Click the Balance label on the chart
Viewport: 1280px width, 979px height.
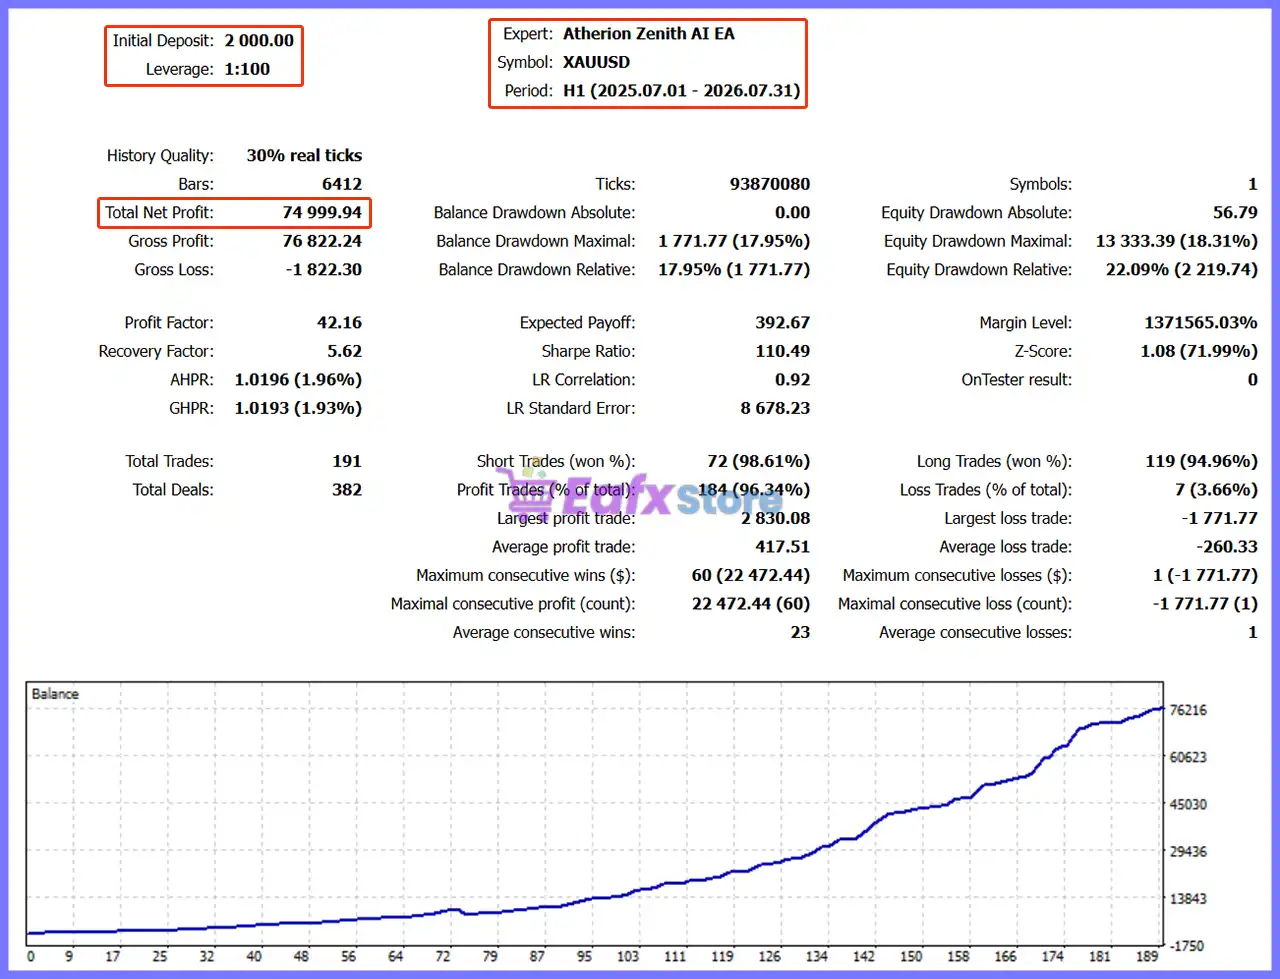[55, 694]
